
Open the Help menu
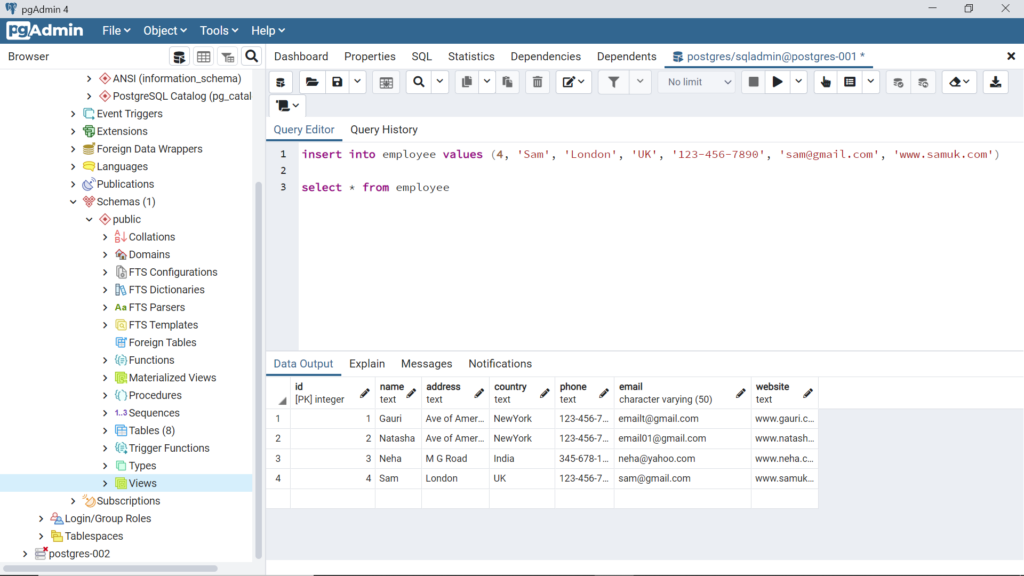pyautogui.click(x=268, y=31)
